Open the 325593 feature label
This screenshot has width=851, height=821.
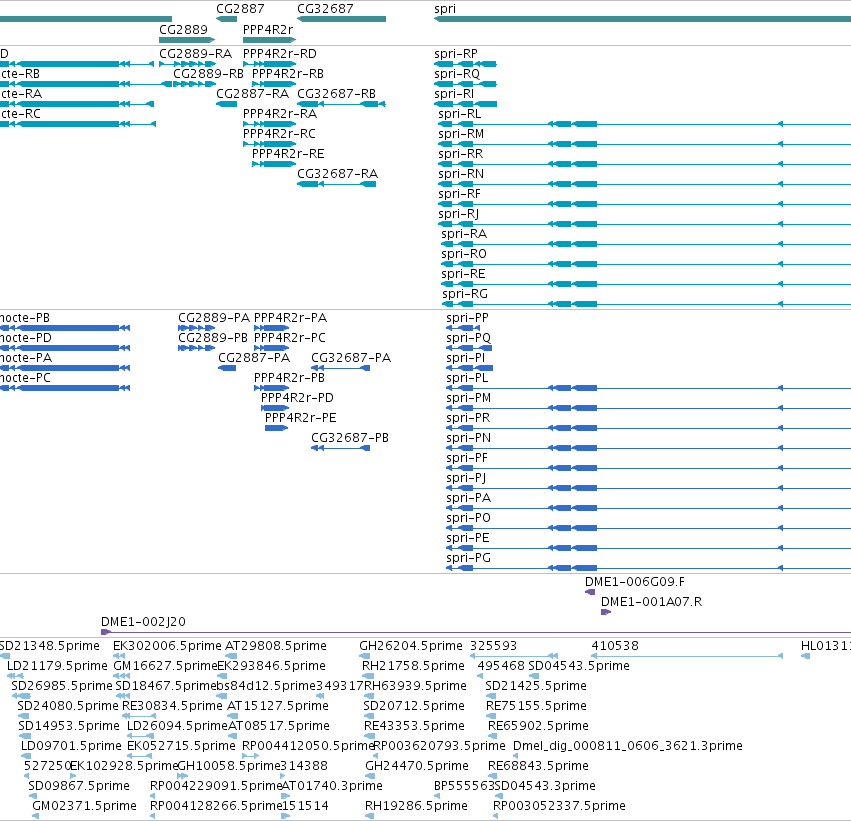[x=493, y=646]
